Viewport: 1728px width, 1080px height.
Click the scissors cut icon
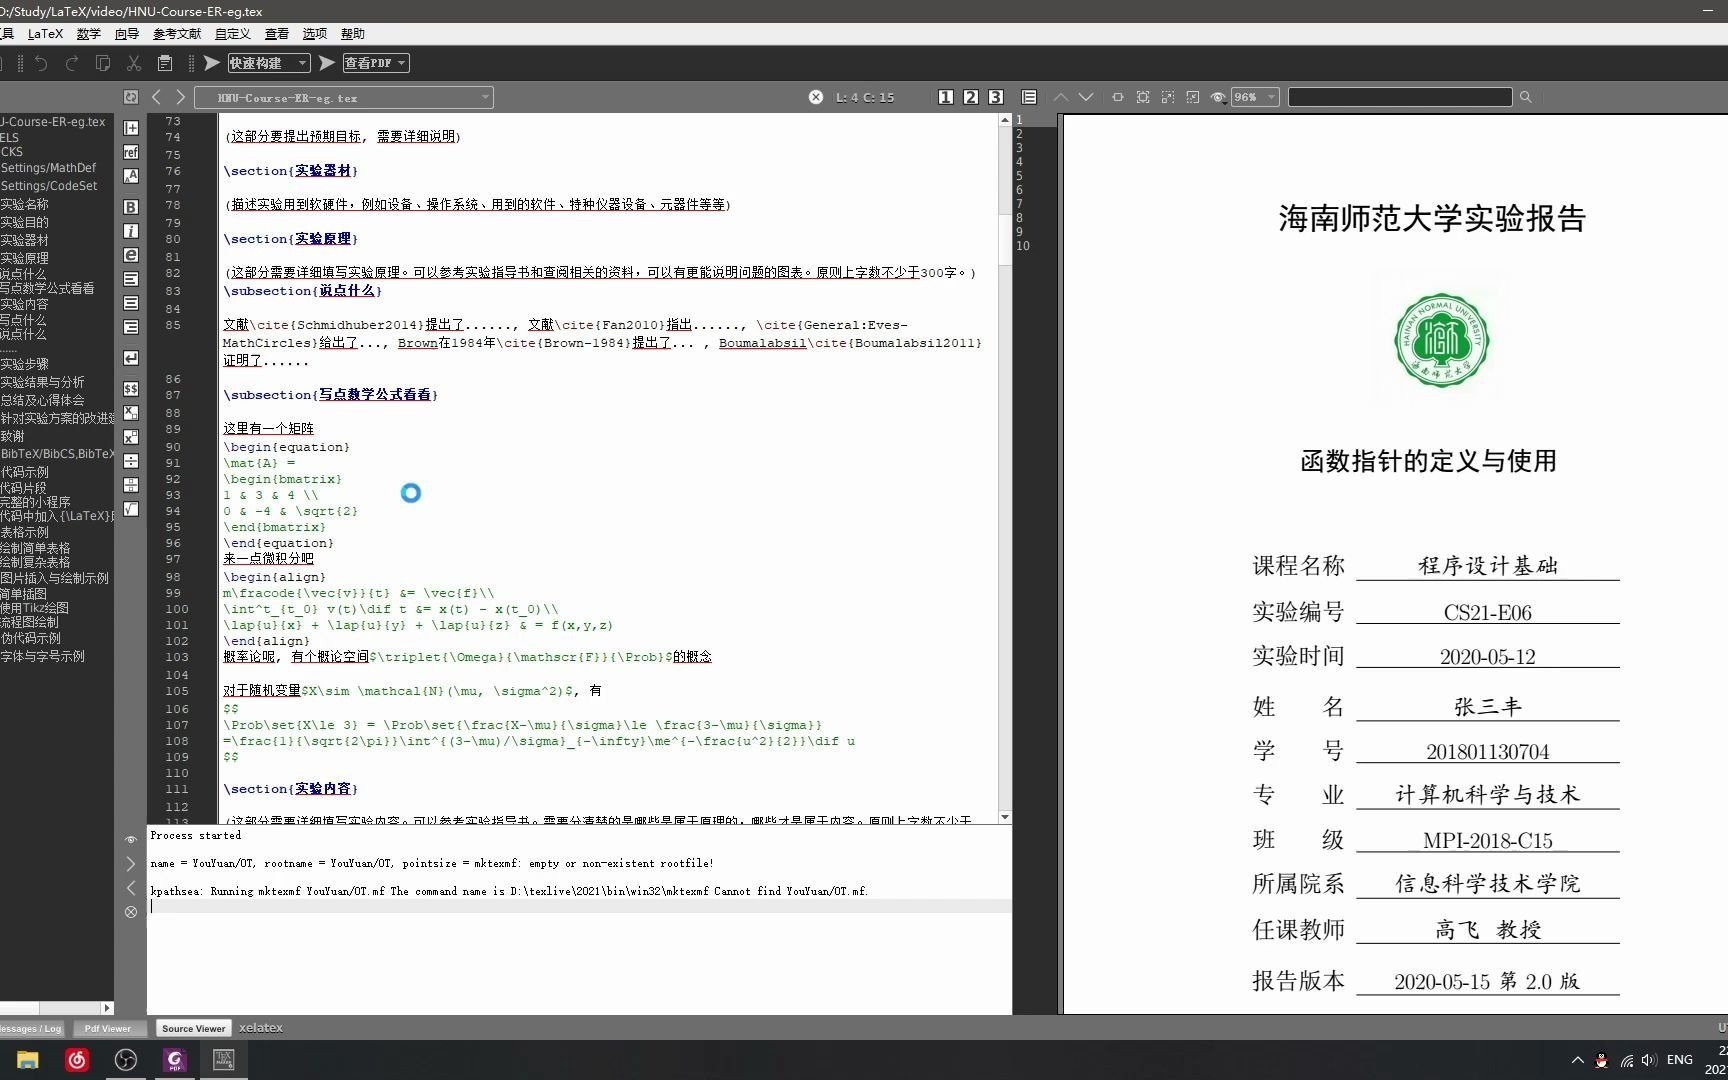(x=134, y=63)
